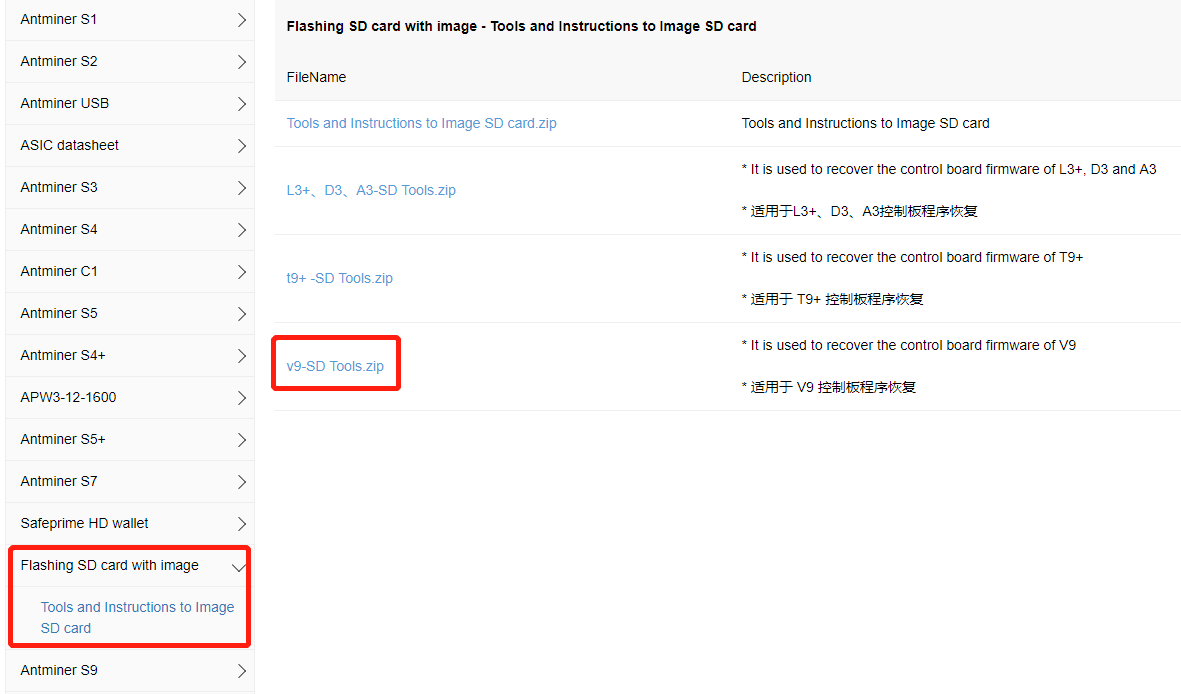
Task: Download the t9+ -SD Tools archive
Action: coord(337,278)
